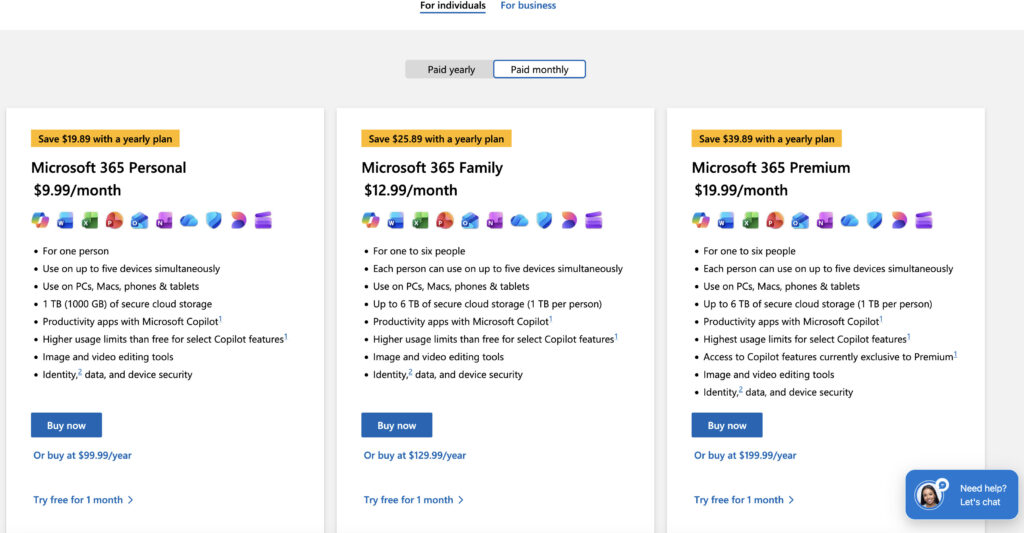Click the Copilot icon under Microsoft 365 Family
This screenshot has height=533, width=1024.
point(370,220)
